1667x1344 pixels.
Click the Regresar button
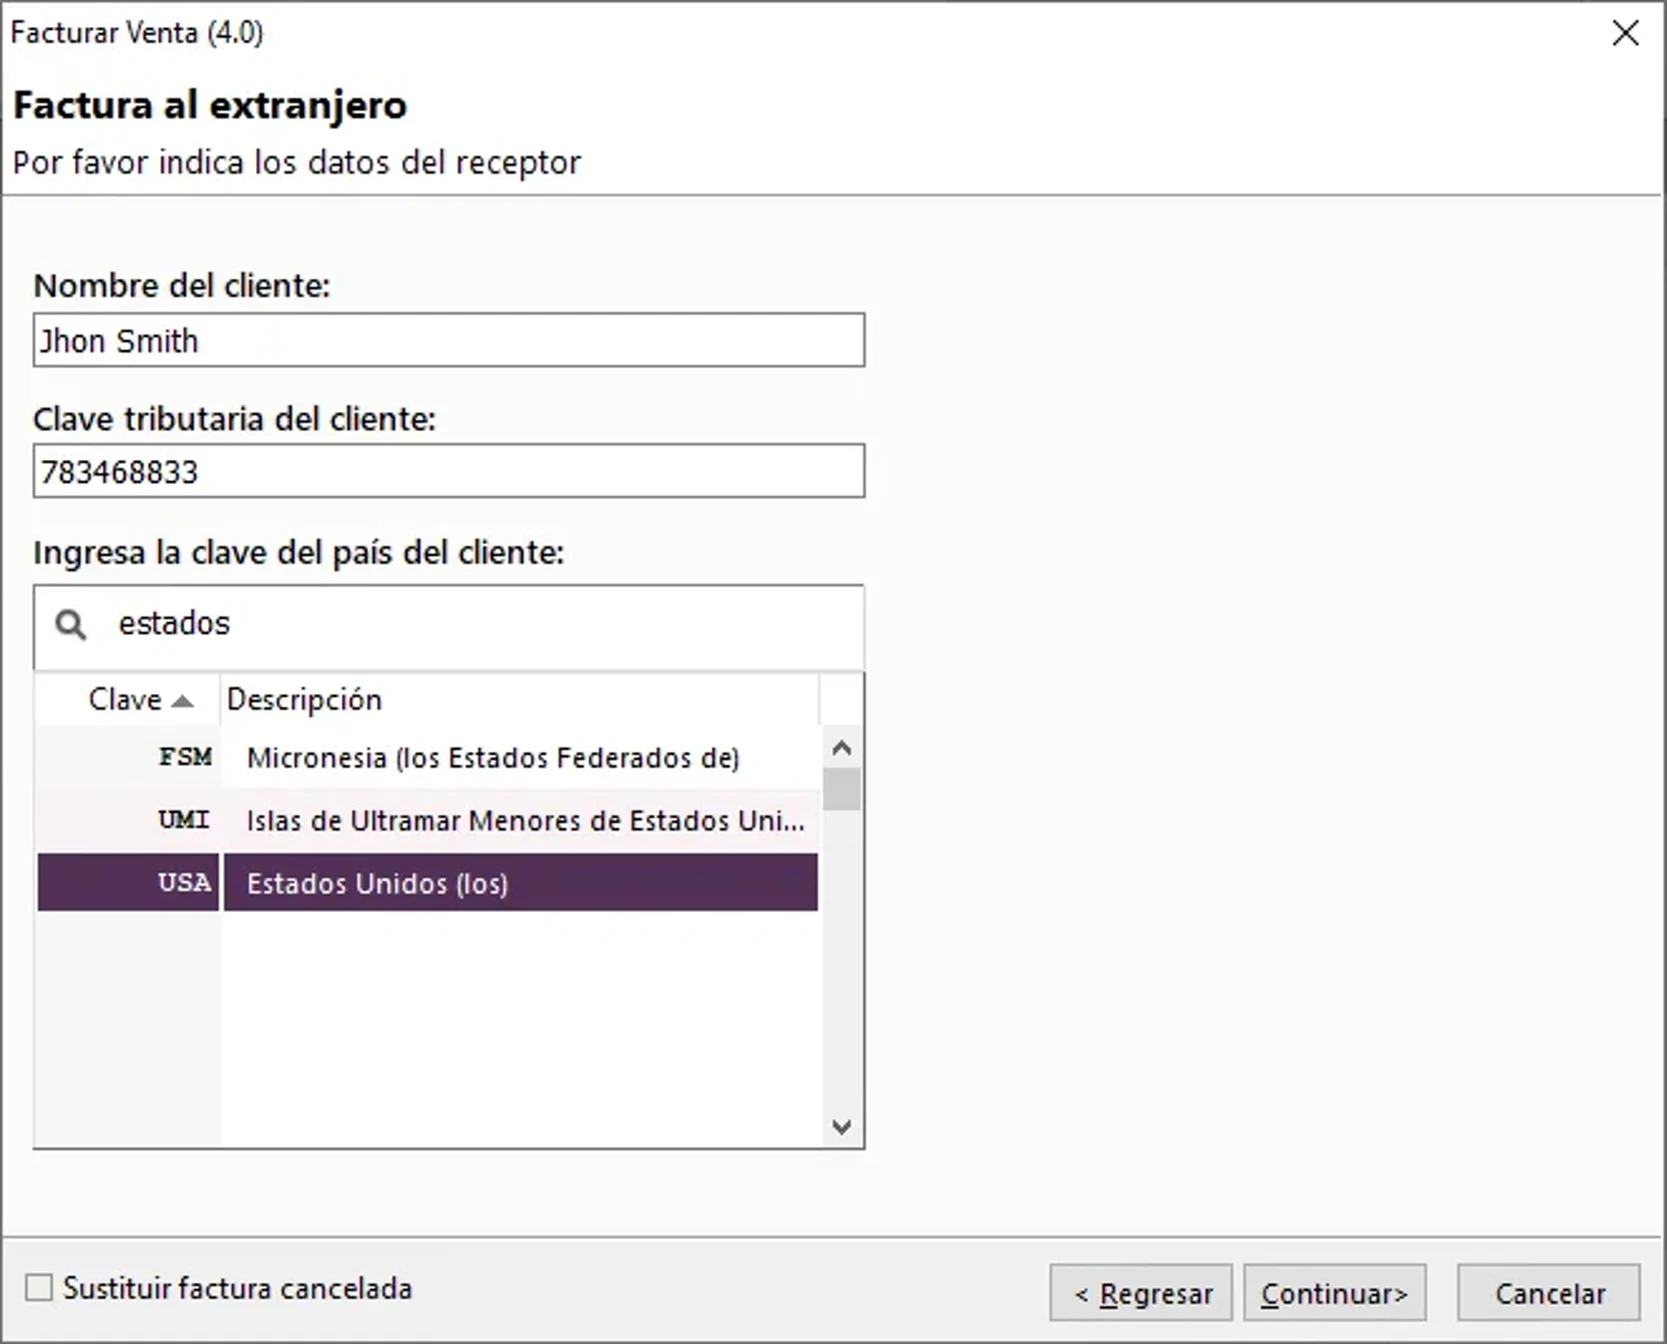click(x=1139, y=1292)
